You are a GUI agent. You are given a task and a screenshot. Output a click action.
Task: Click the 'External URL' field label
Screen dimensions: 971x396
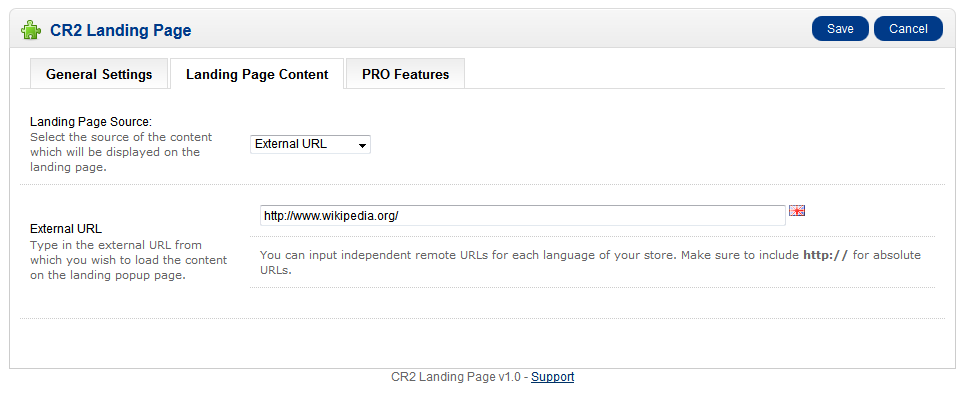[66, 229]
